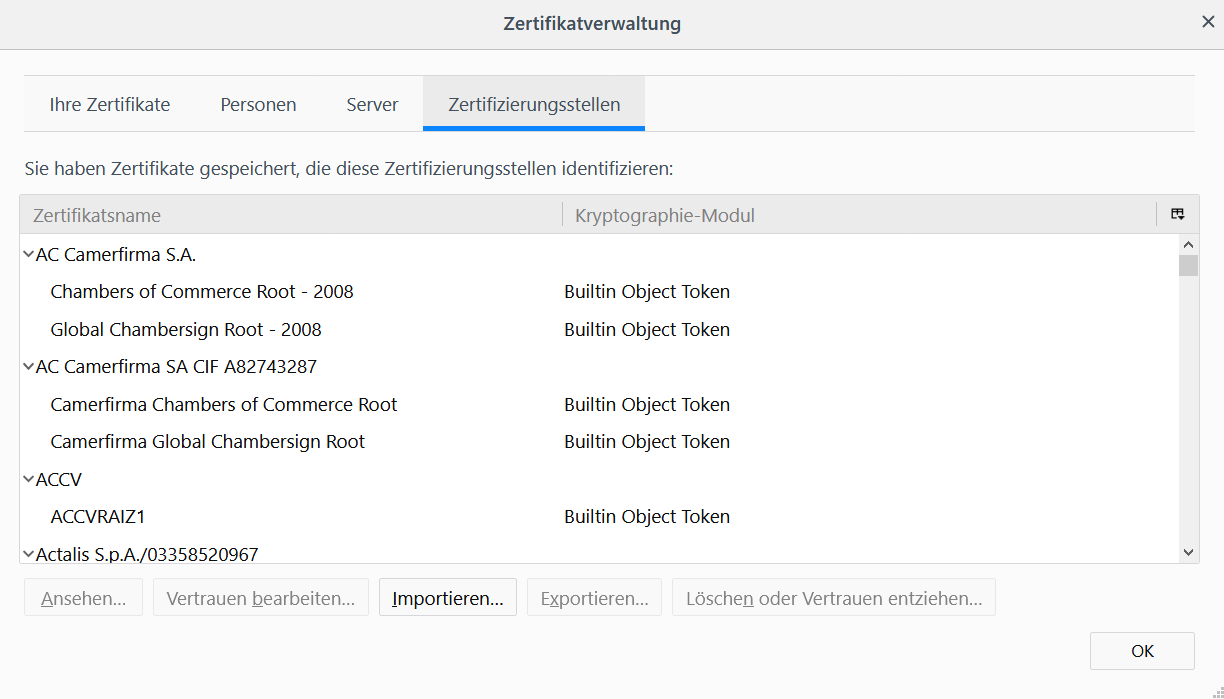Viewport: 1224px width, 699px height.
Task: Collapse the AC Camerfirma SA CIF A82743287 group
Action: point(28,367)
